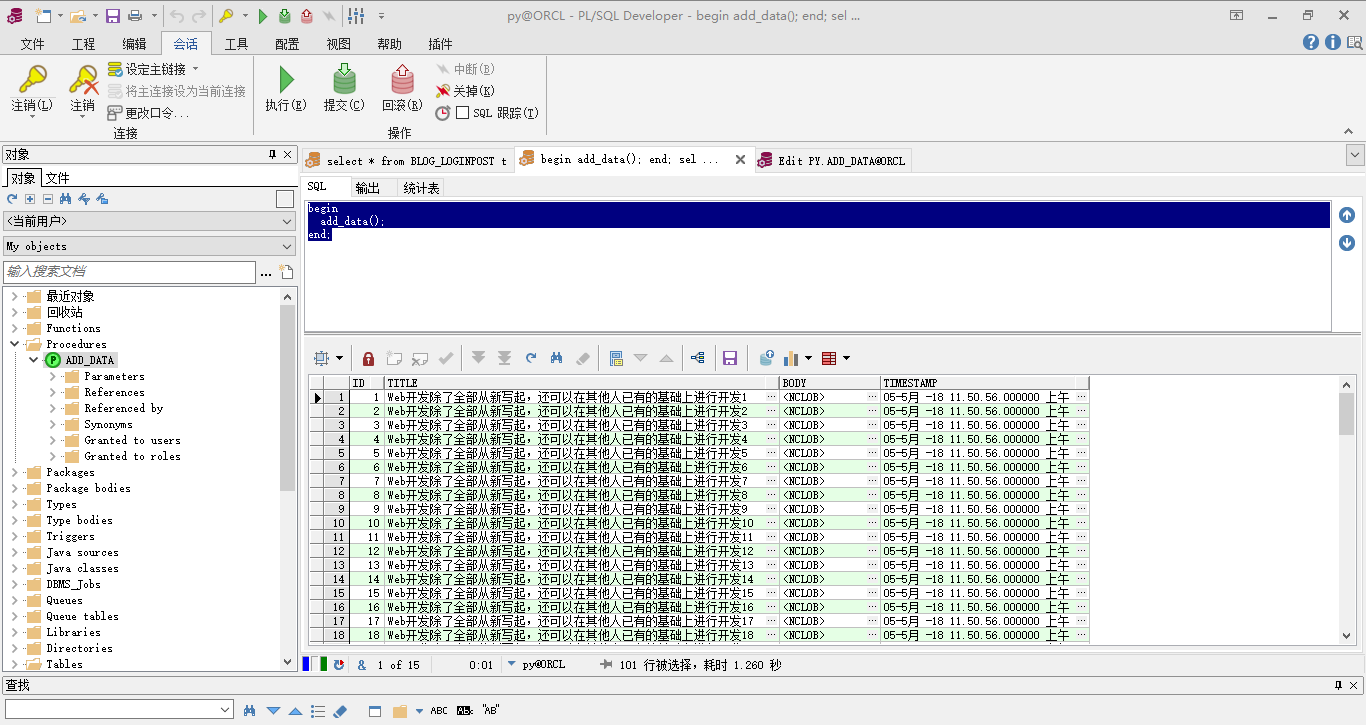Viewport: 1366px width, 725px height.
Task: Close the begin add_data() window tab
Action: [x=740, y=159]
